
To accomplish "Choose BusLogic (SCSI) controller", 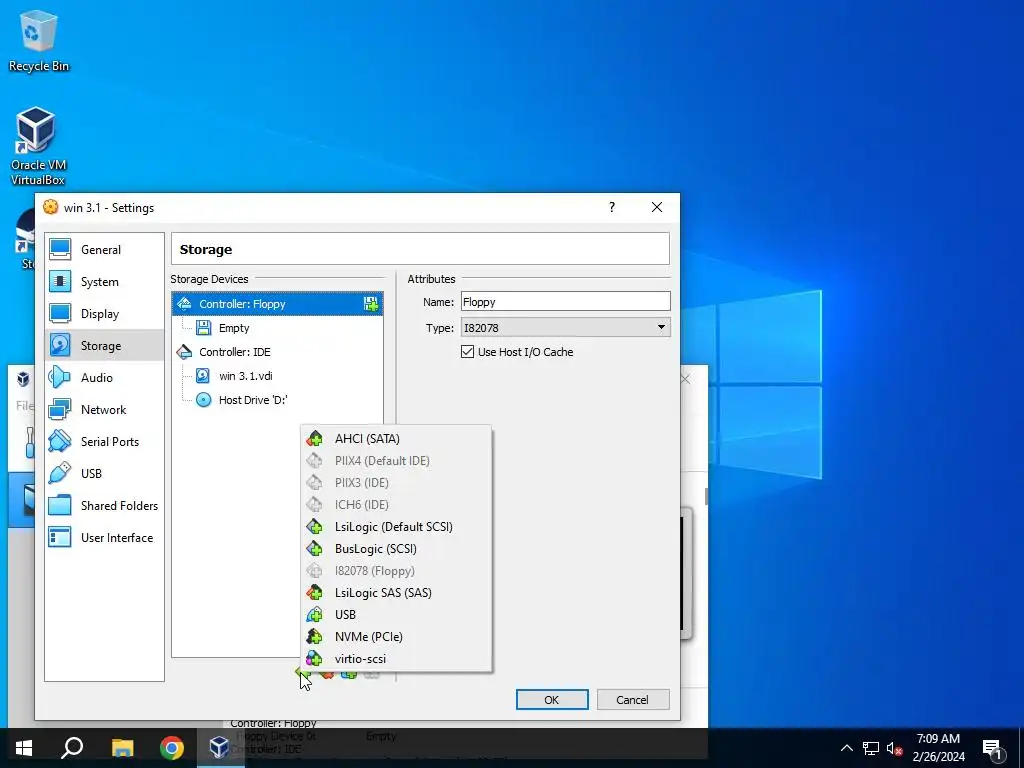I will pos(396,549).
